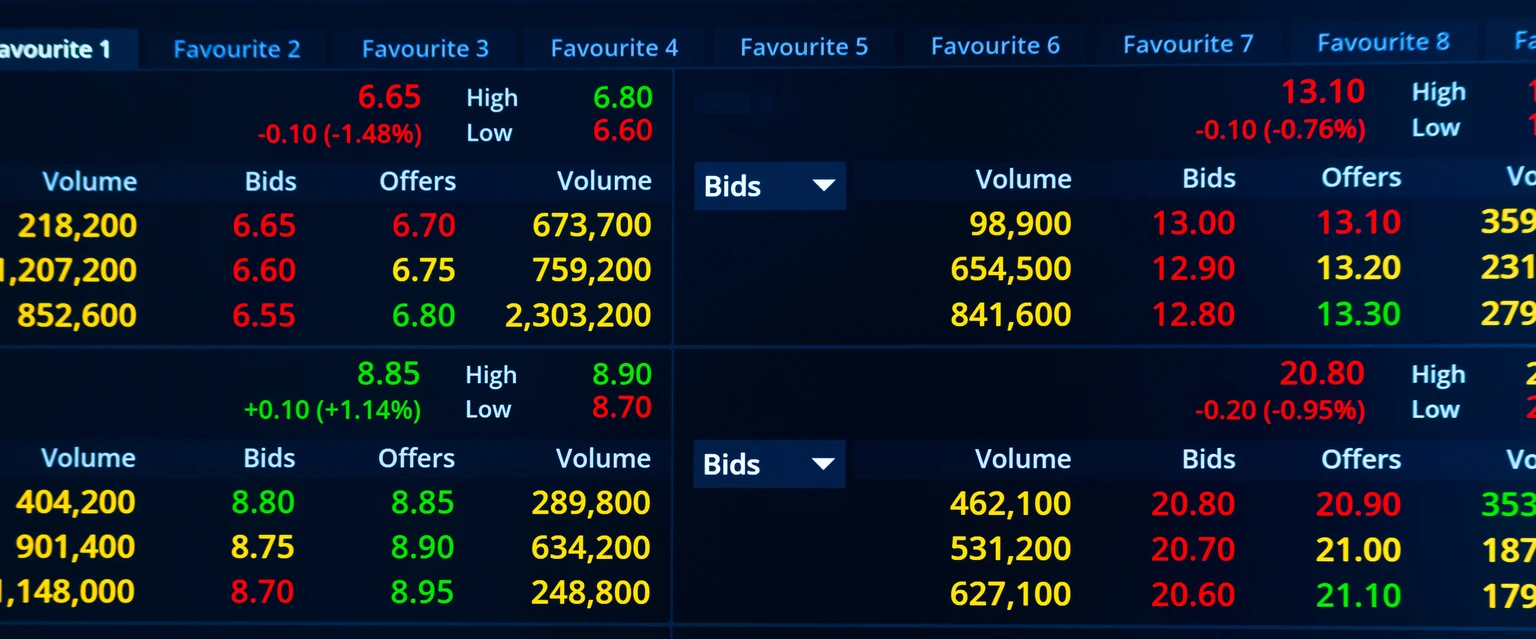Click the 13.00 bid price
1536x639 pixels.
1193,222
